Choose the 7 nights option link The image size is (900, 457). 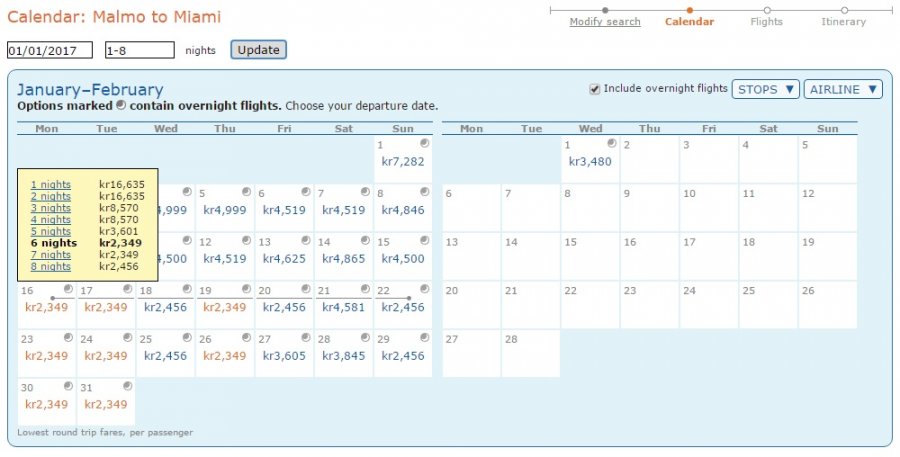pos(51,255)
